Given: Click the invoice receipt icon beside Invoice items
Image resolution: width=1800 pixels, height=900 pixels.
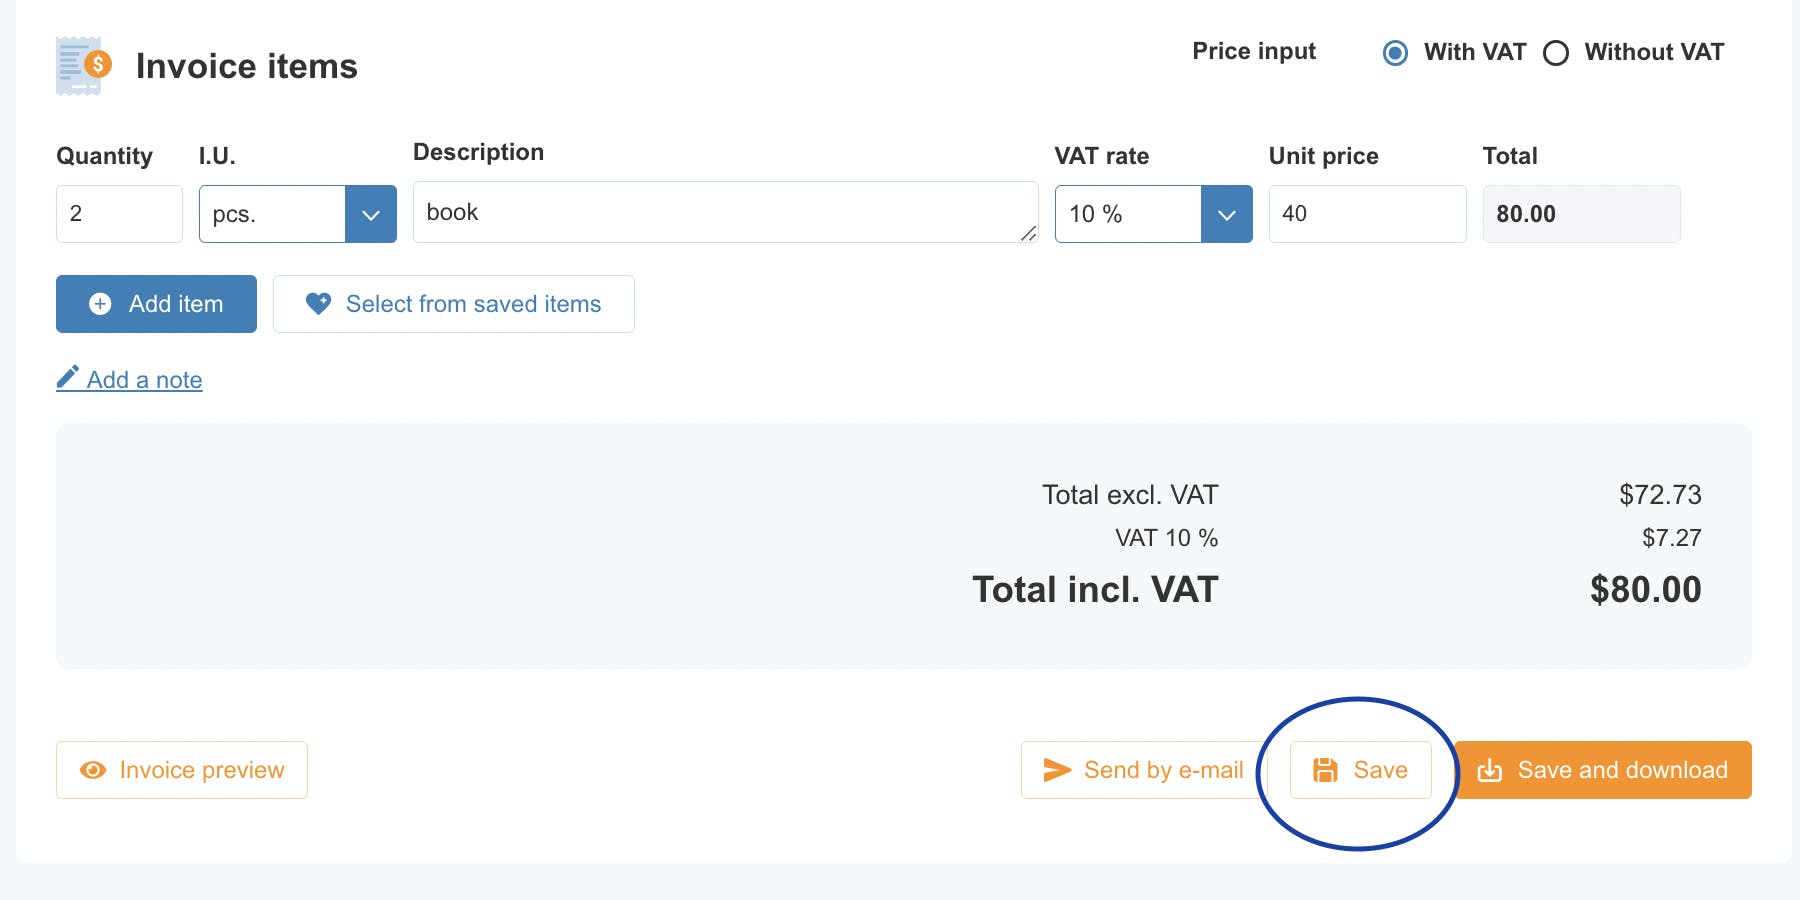Looking at the screenshot, I should 83,66.
